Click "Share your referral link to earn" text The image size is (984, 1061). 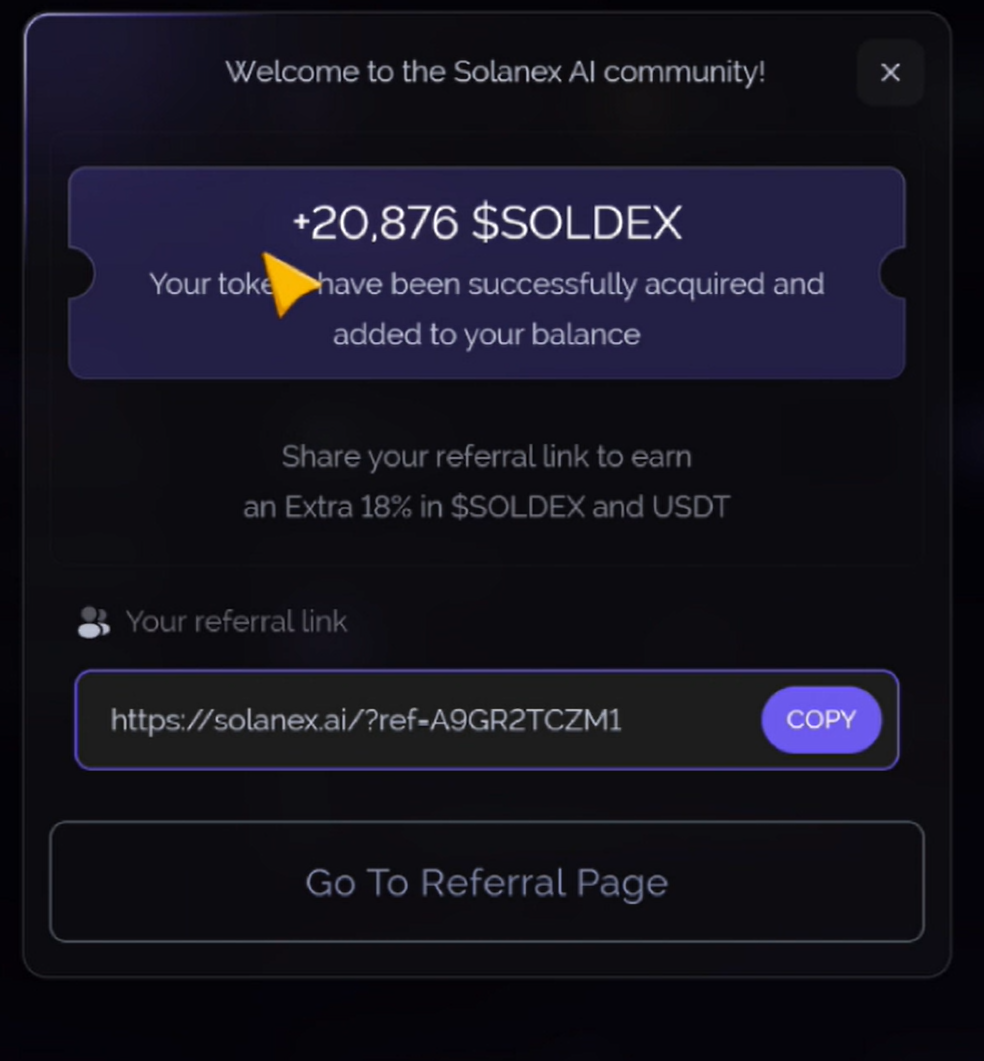click(486, 457)
